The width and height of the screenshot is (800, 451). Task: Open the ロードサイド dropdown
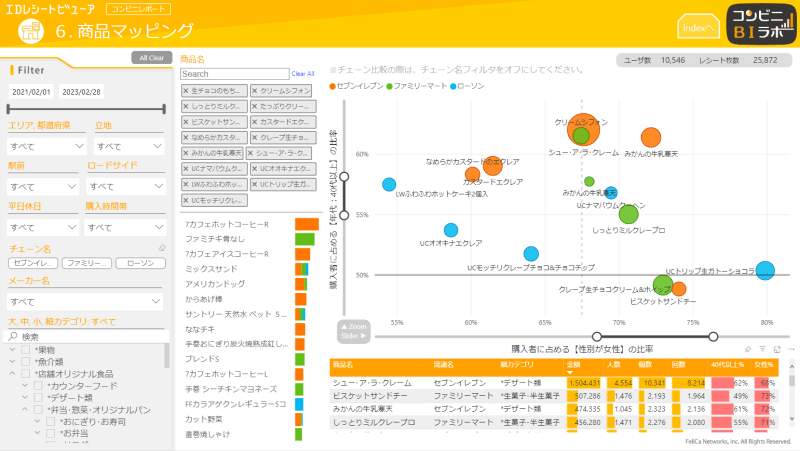[126, 187]
